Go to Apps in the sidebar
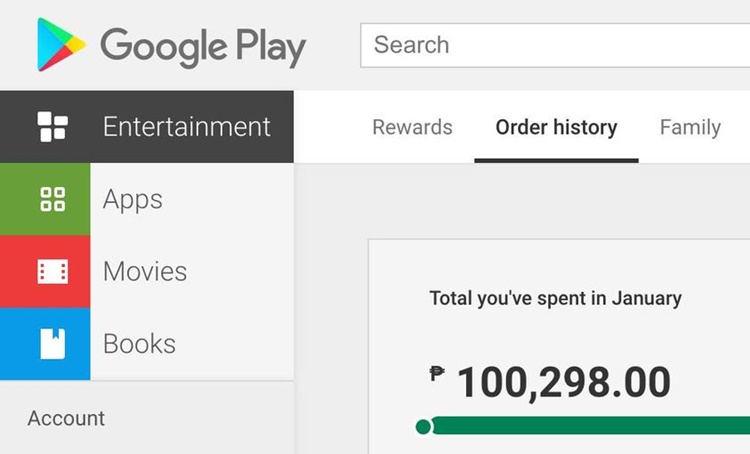 point(132,199)
